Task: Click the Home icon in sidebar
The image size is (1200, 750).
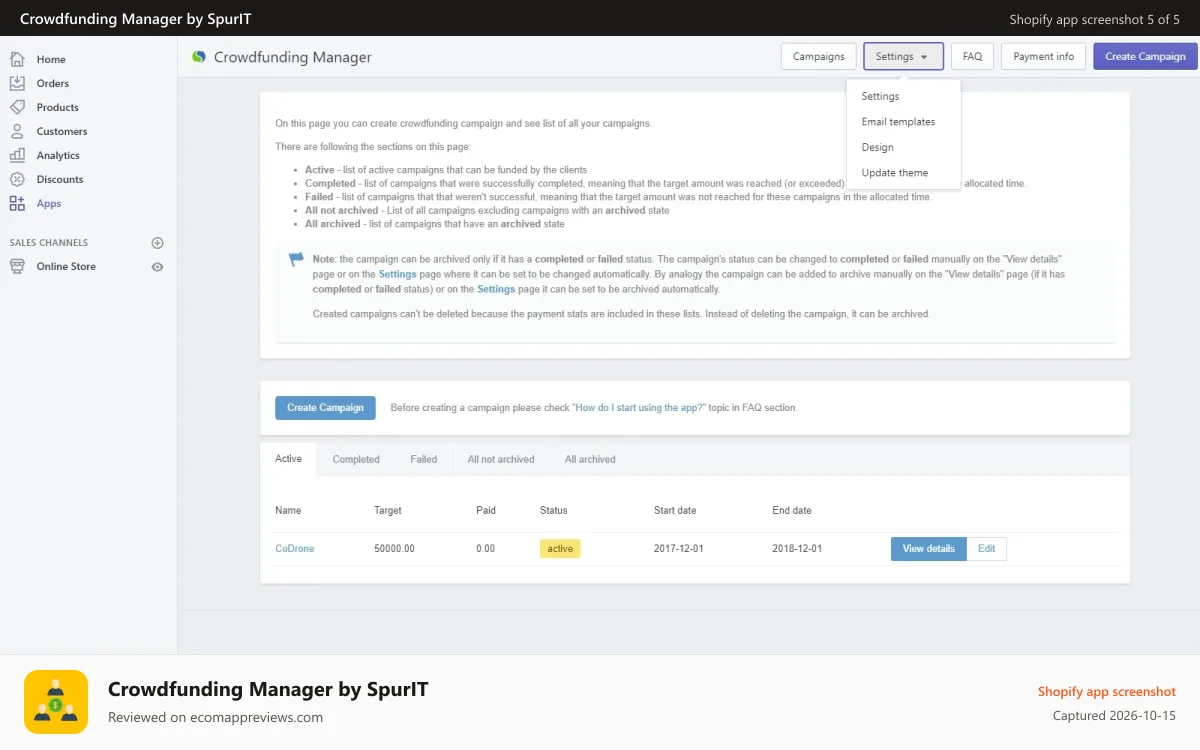Action: tap(17, 59)
